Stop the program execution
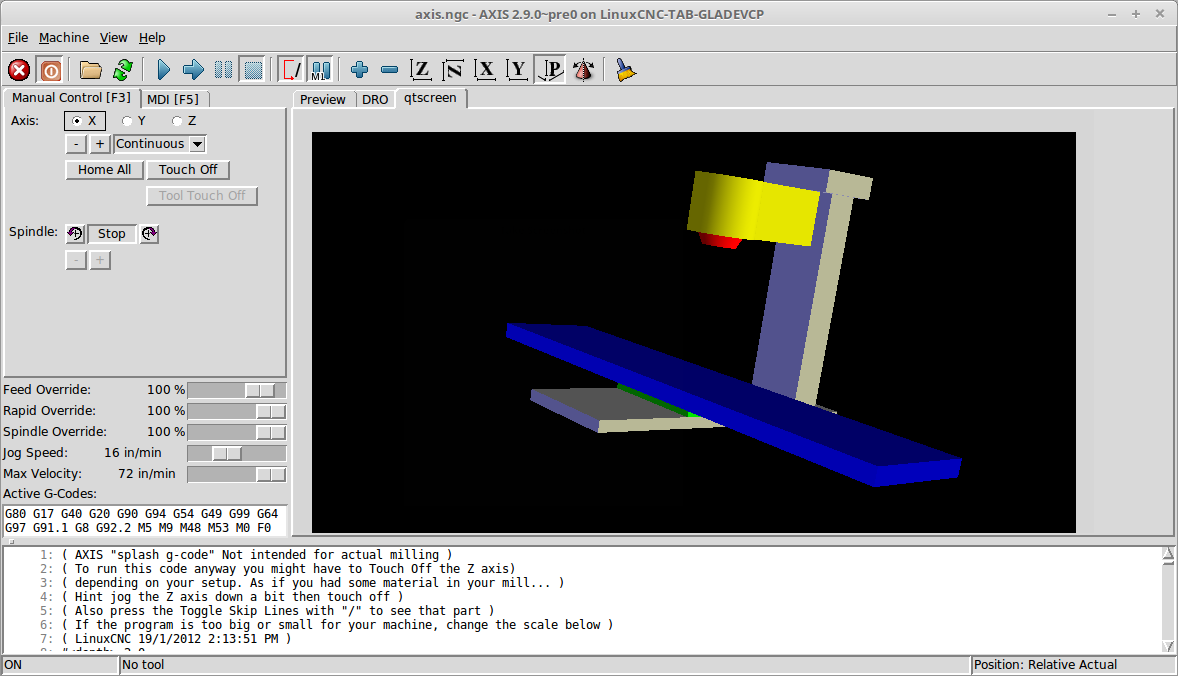Screen dimensions: 1178x676 click(254, 70)
